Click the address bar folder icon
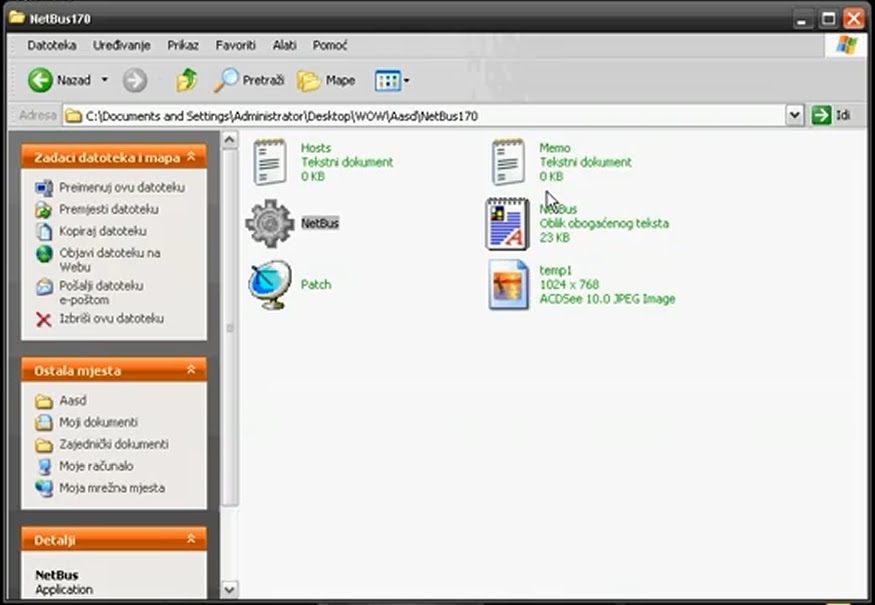Viewport: 875px width, 605px height. coord(73,116)
